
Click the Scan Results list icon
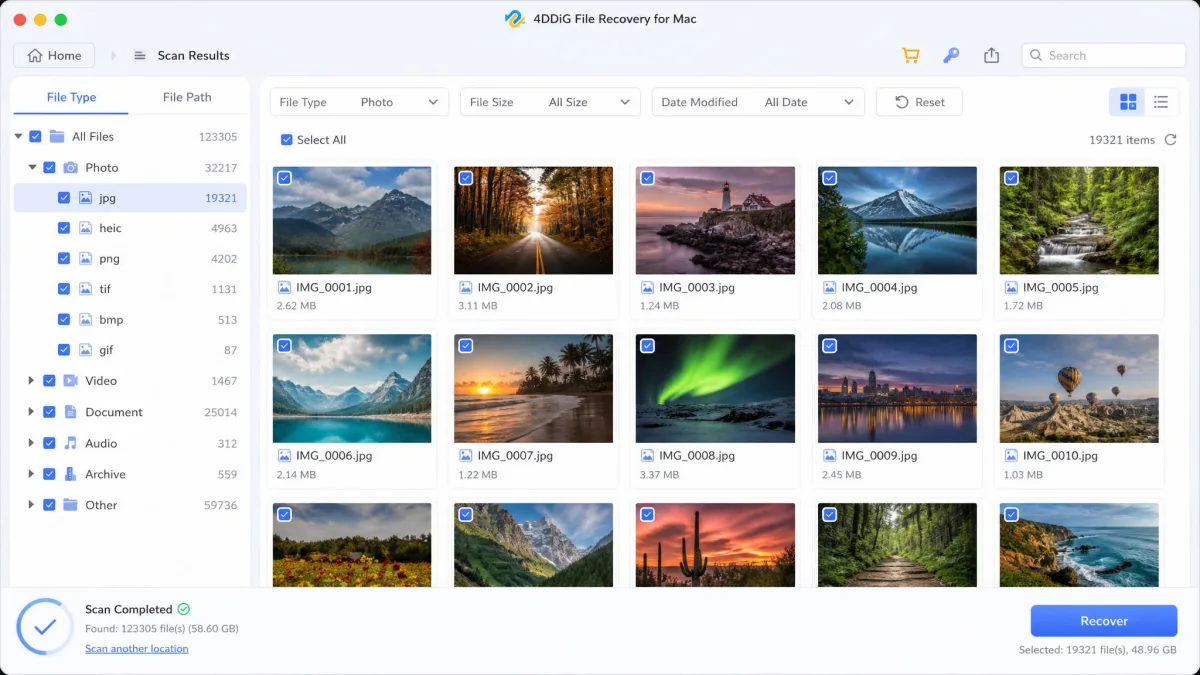140,56
